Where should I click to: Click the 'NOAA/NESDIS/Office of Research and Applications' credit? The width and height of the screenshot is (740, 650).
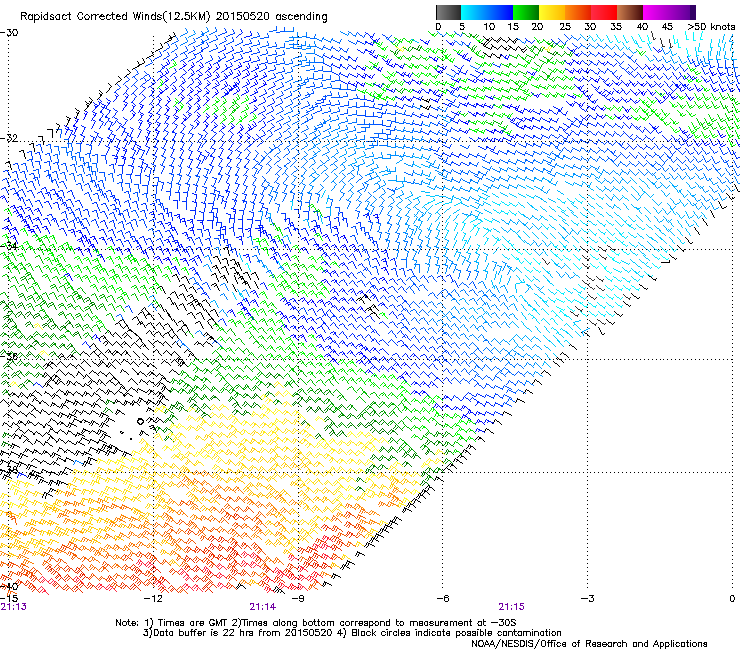click(x=589, y=644)
